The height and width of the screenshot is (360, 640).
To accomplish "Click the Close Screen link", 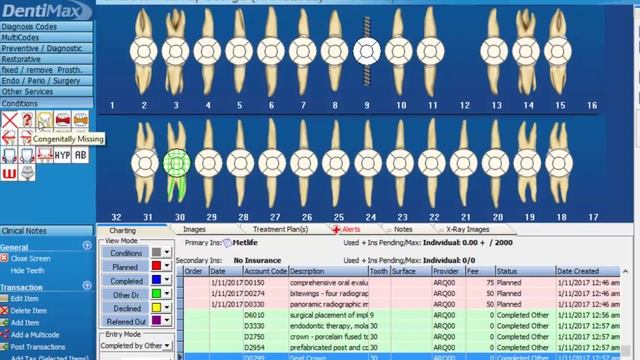I will point(31,258).
